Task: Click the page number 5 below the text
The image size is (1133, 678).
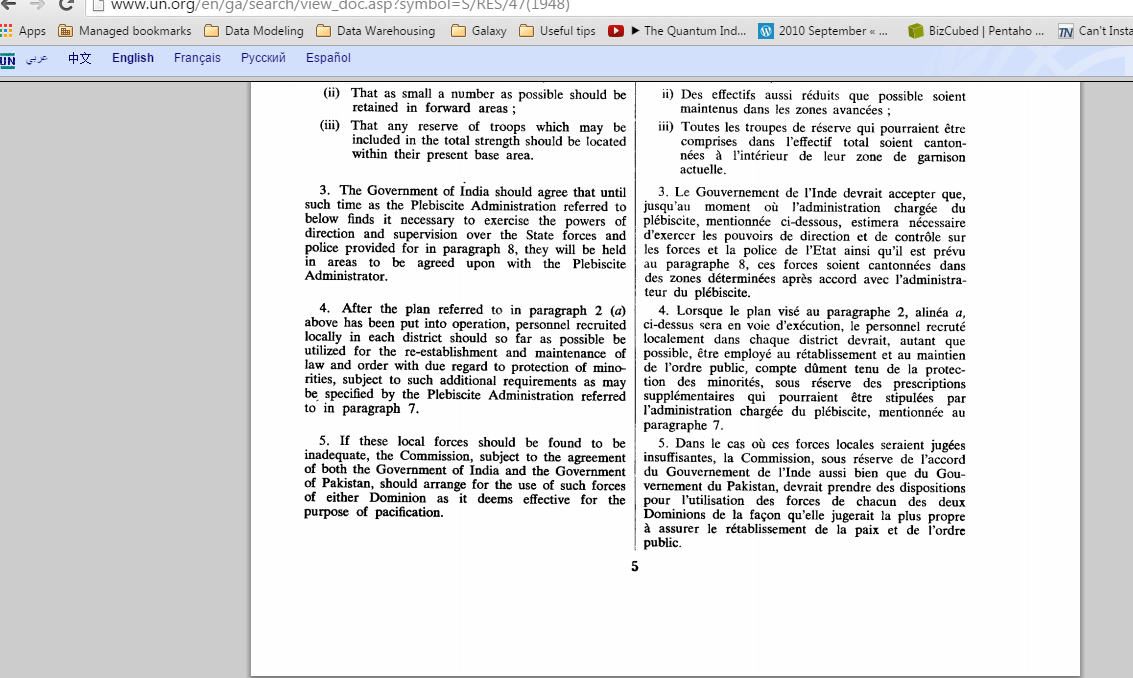Action: (634, 567)
